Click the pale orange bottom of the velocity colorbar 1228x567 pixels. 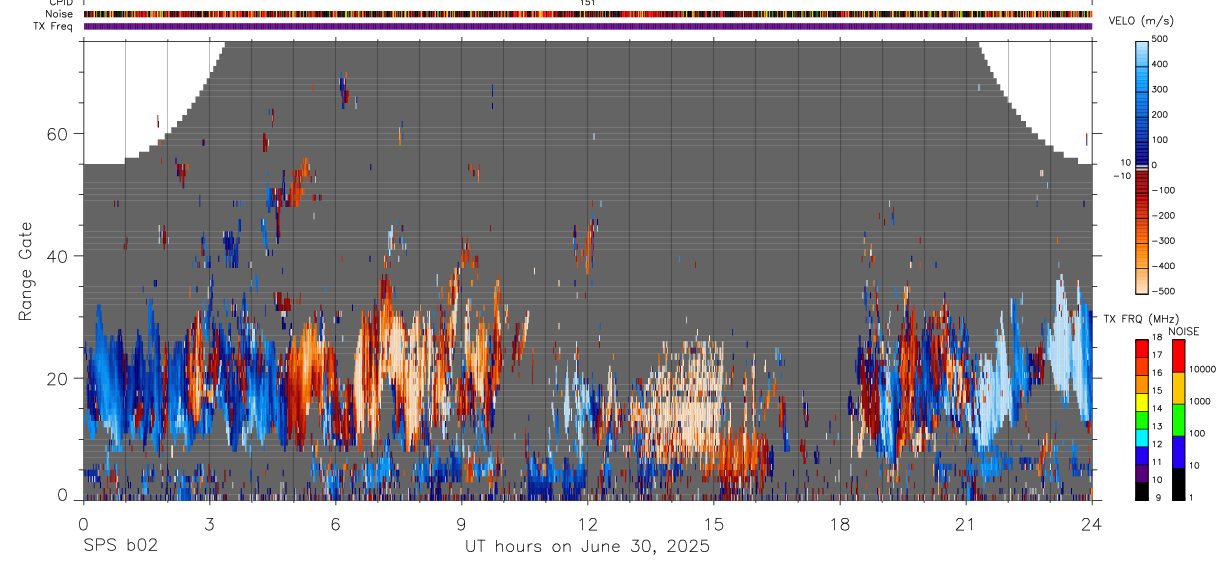[1143, 282]
